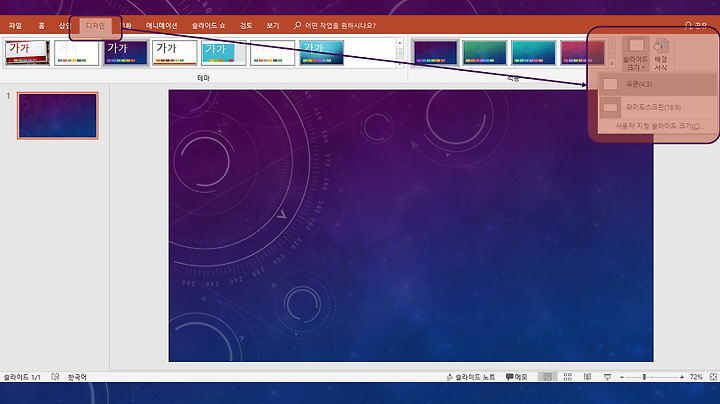Fit slide to current window icon

coord(713,377)
